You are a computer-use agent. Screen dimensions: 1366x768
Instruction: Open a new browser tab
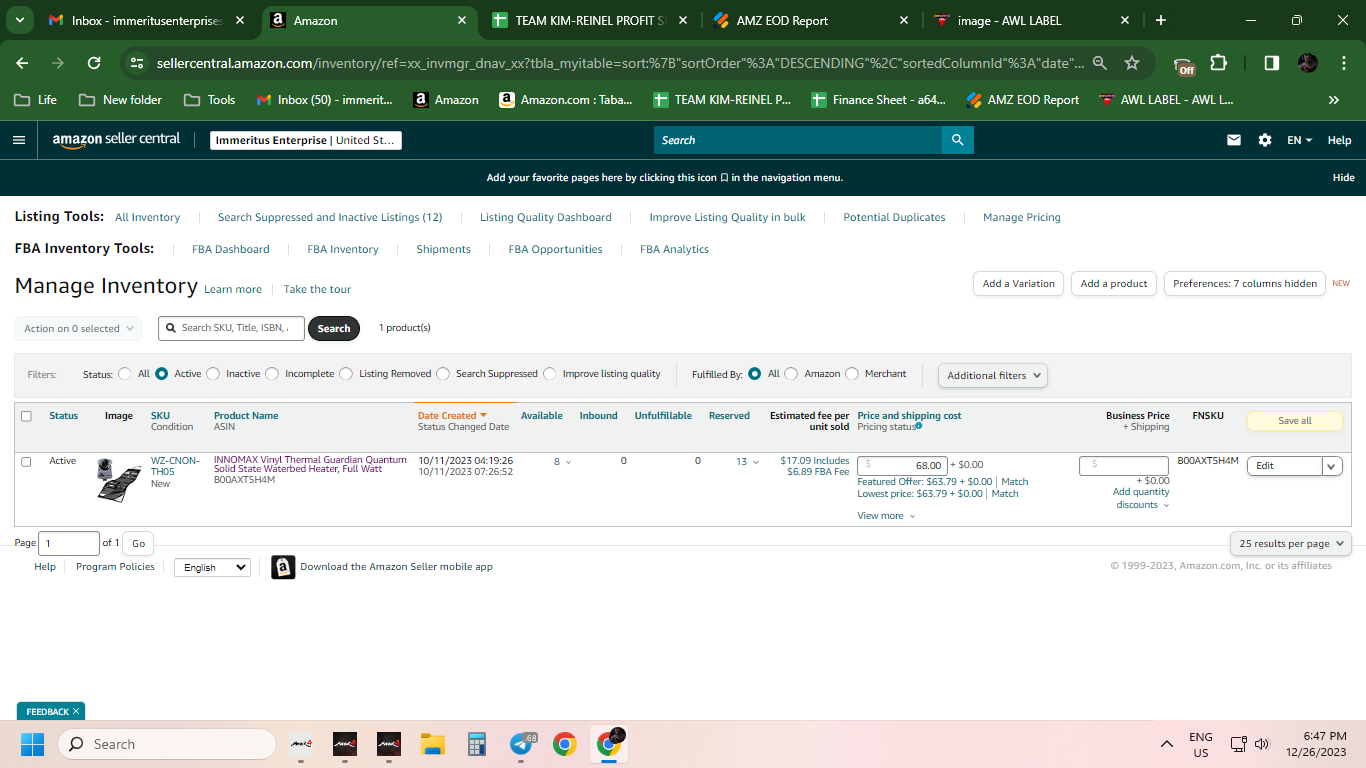1160,20
